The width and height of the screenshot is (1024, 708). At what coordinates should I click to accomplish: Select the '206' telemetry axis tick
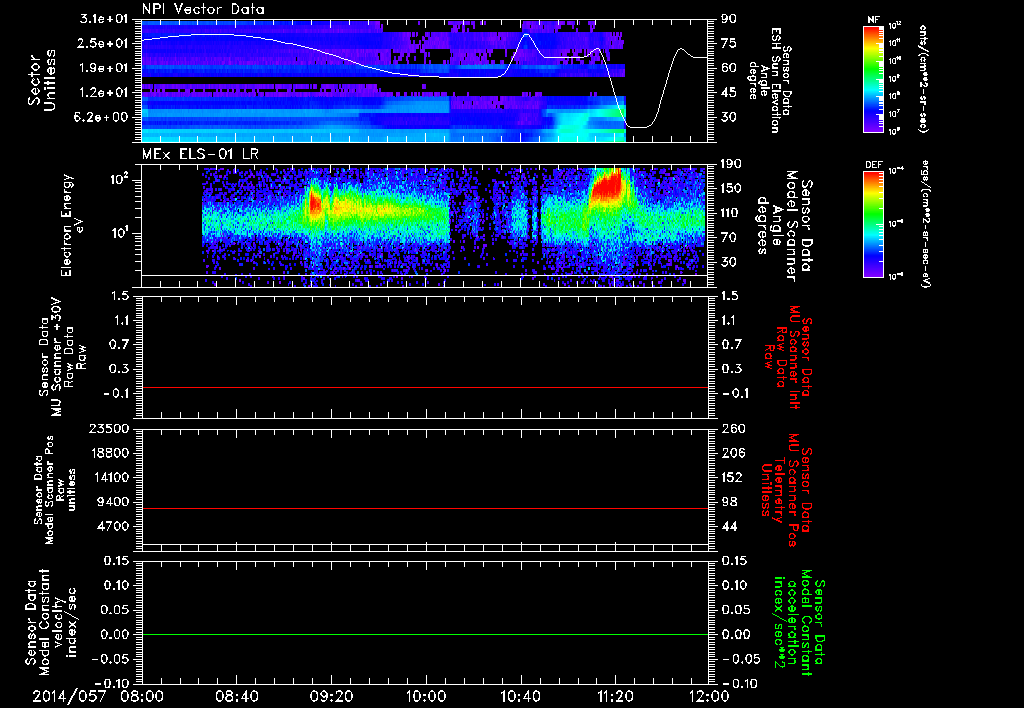[x=733, y=453]
